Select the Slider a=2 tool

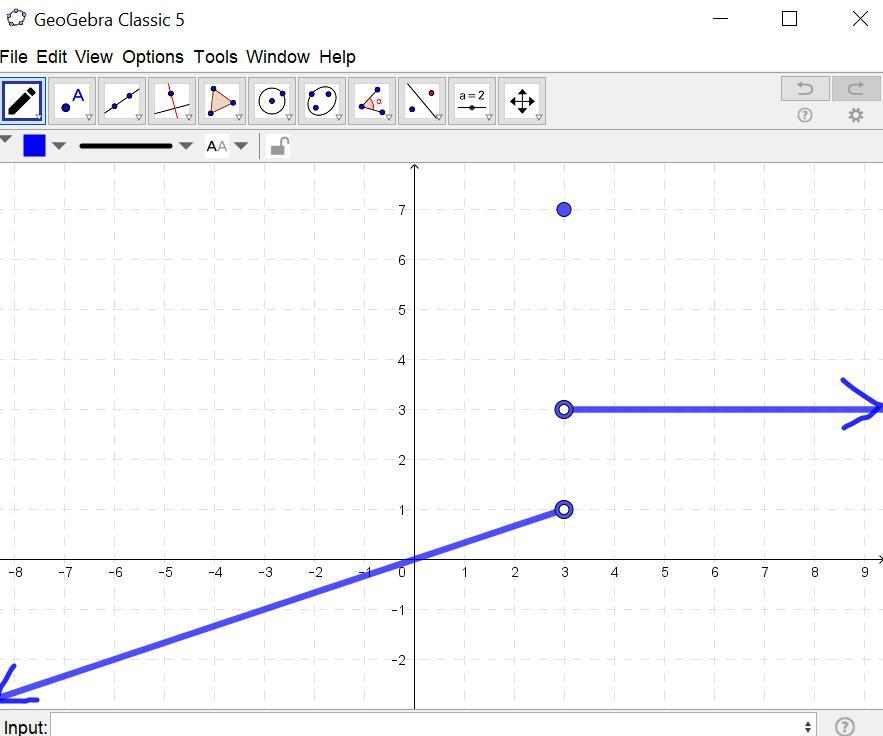coord(472,101)
